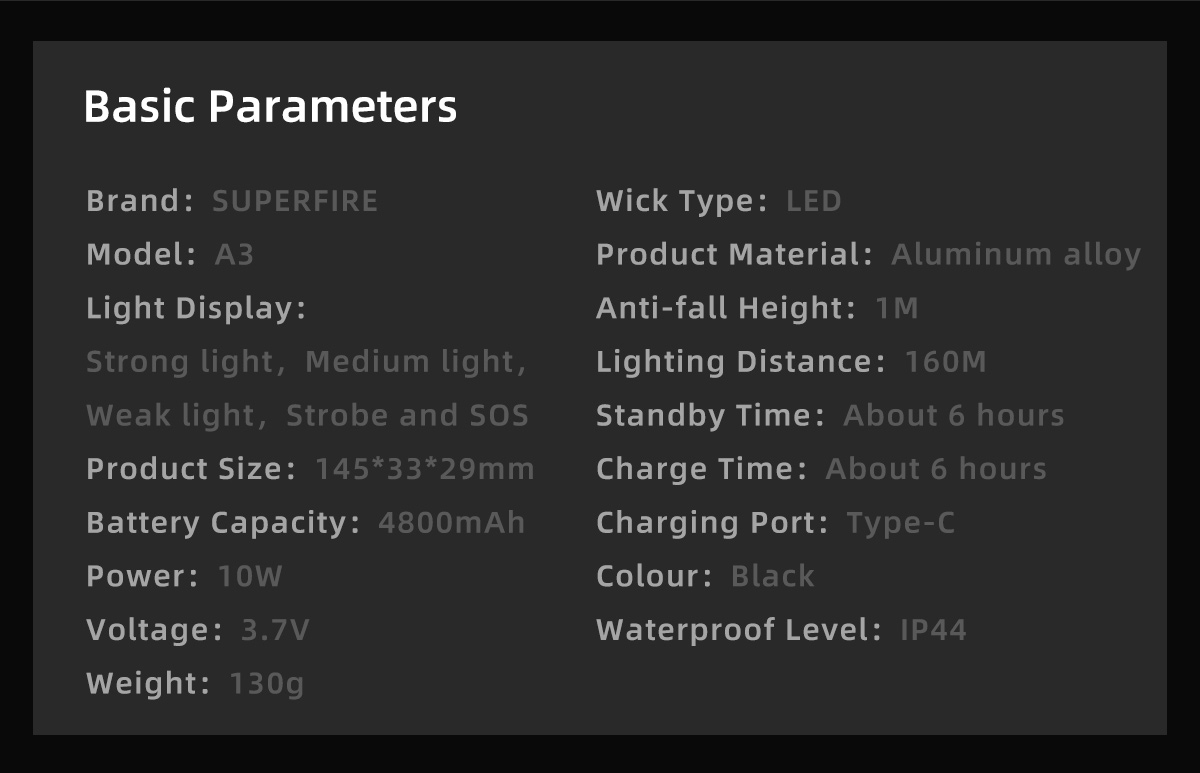Click the Power 10W entry
Viewport: 1200px width, 773px height.
point(185,577)
